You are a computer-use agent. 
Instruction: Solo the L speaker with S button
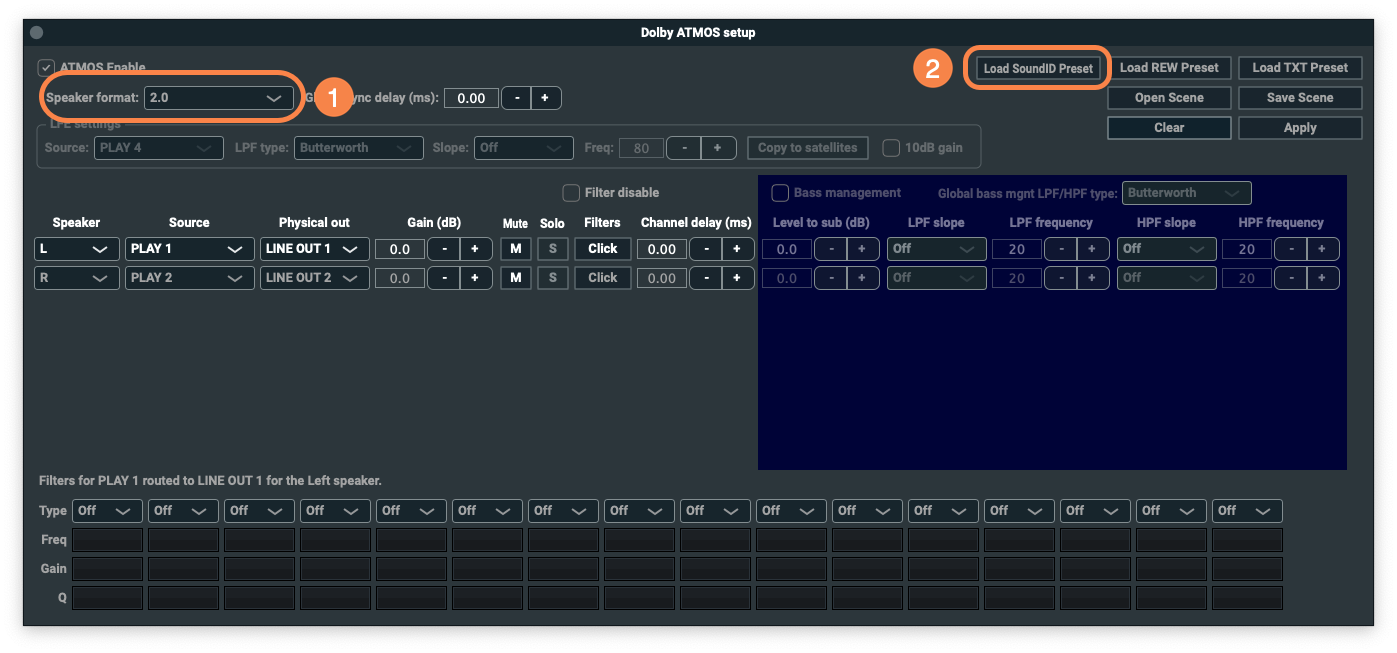[x=553, y=249]
